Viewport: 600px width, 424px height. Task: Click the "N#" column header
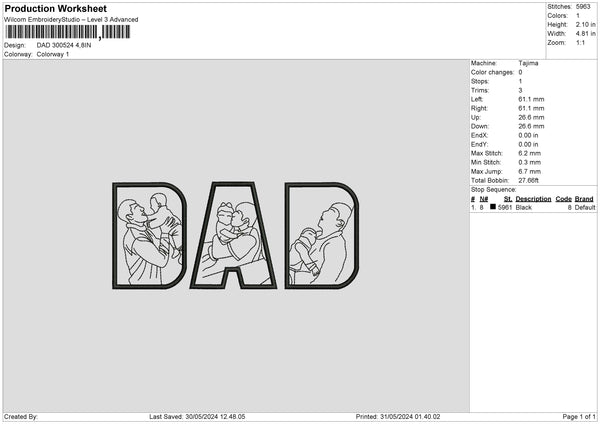click(x=484, y=199)
